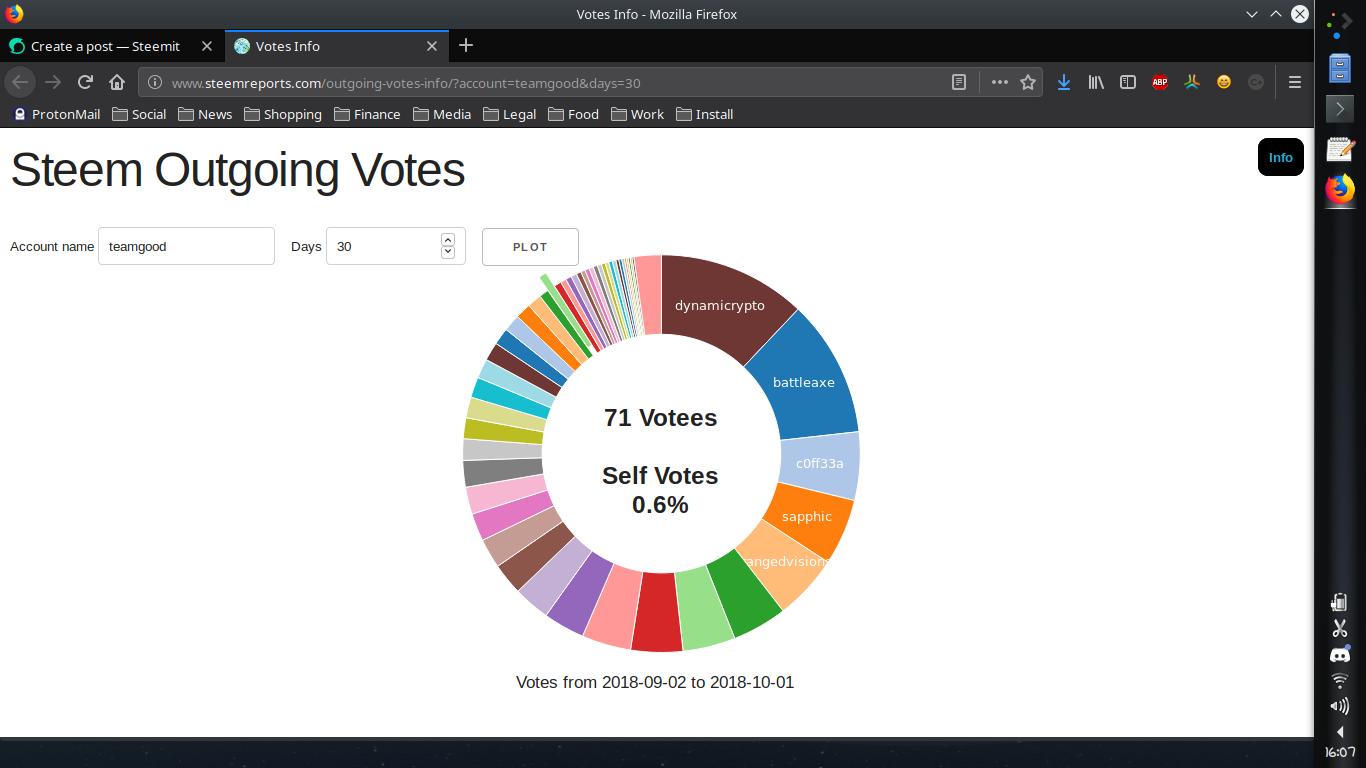
Task: Open a new browser tab
Action: coord(466,45)
